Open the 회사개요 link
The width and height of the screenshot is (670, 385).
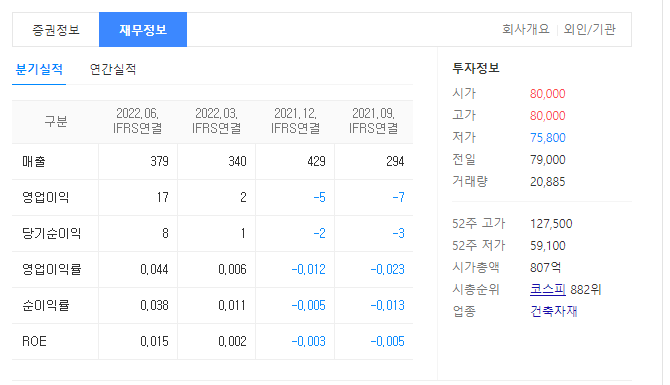coord(526,29)
